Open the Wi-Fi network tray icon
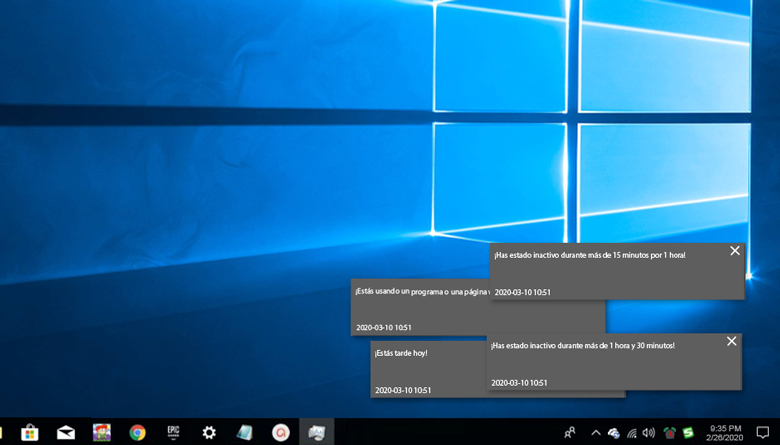The height and width of the screenshot is (445, 780). click(x=632, y=432)
